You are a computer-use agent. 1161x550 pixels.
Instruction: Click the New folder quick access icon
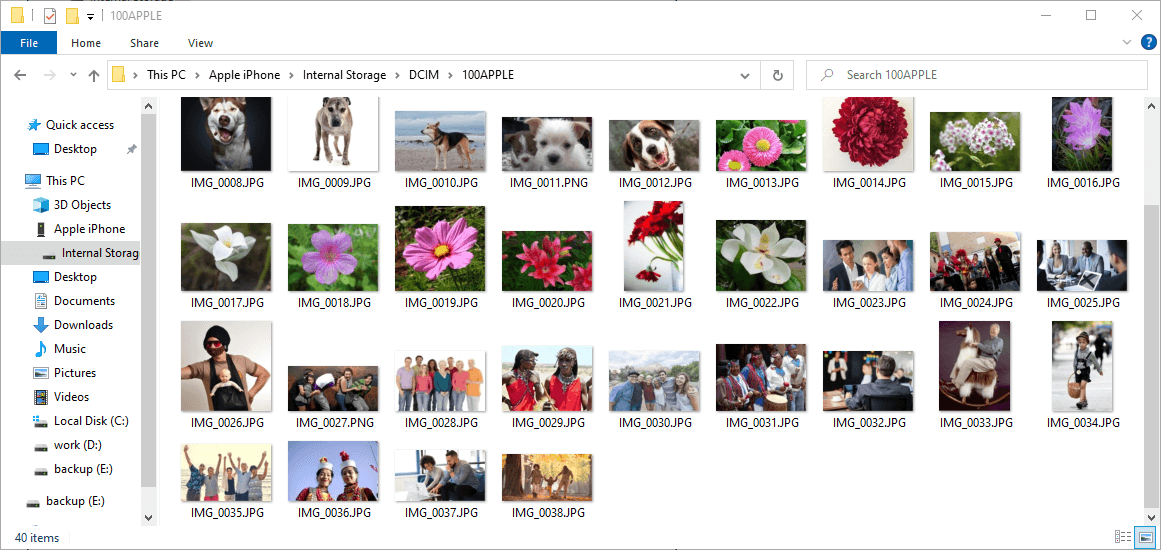72,16
